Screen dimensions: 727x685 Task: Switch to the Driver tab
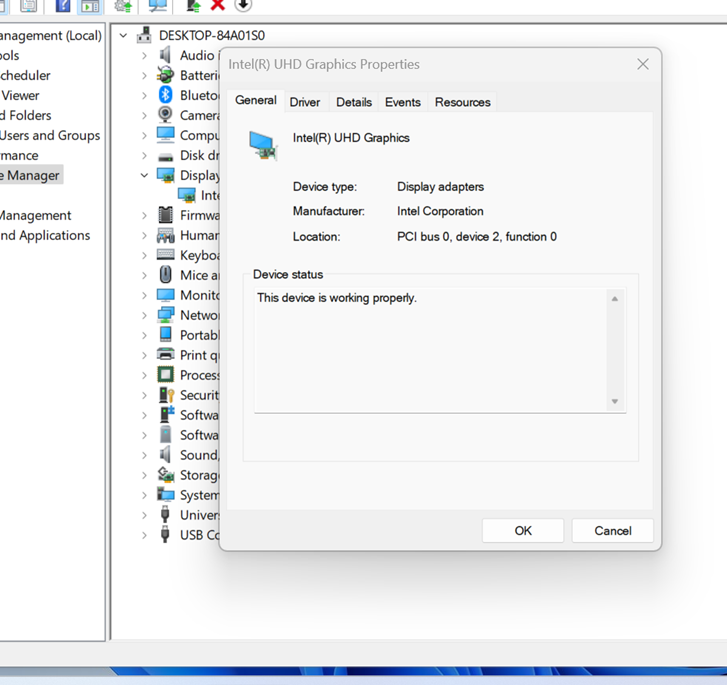(x=305, y=102)
